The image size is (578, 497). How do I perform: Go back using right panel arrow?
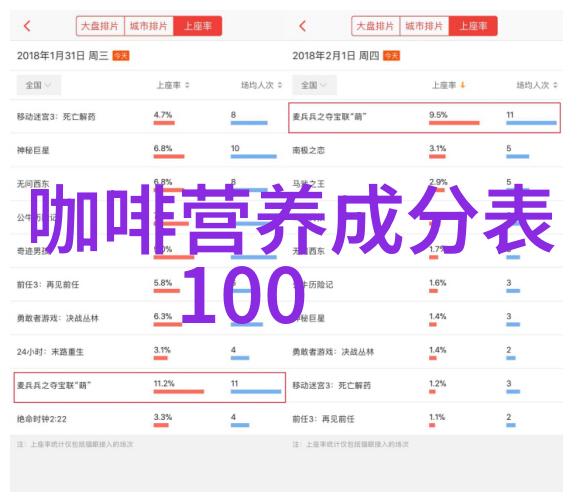coord(302,26)
